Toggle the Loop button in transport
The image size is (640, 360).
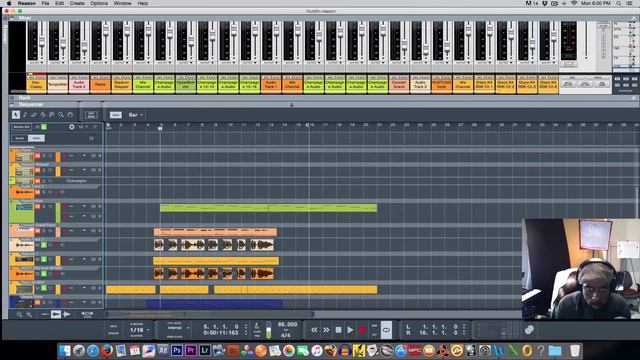tap(386, 330)
